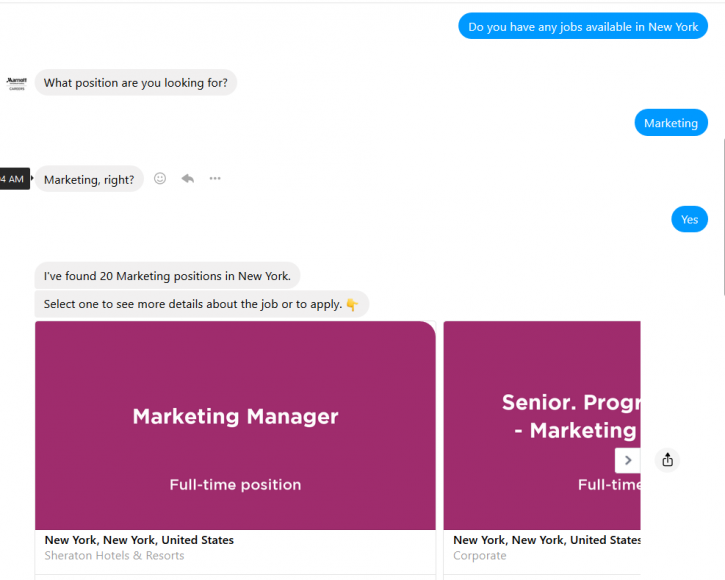Show next job card with the carousel arrow
This screenshot has height=580, width=725.
[627, 460]
